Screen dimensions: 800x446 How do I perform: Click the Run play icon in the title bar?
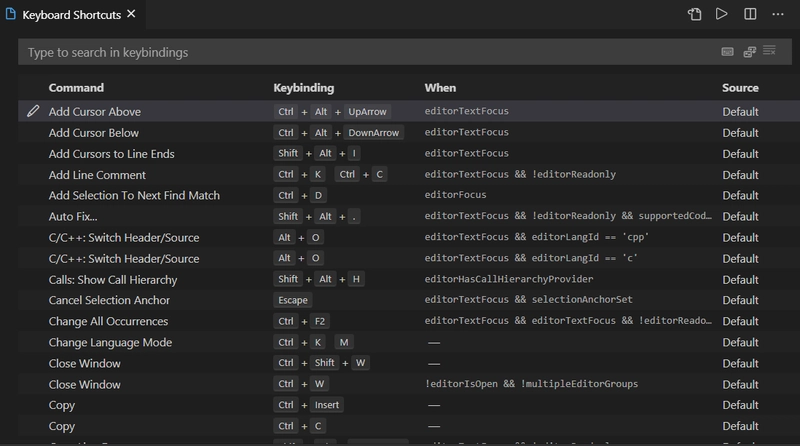[x=722, y=14]
